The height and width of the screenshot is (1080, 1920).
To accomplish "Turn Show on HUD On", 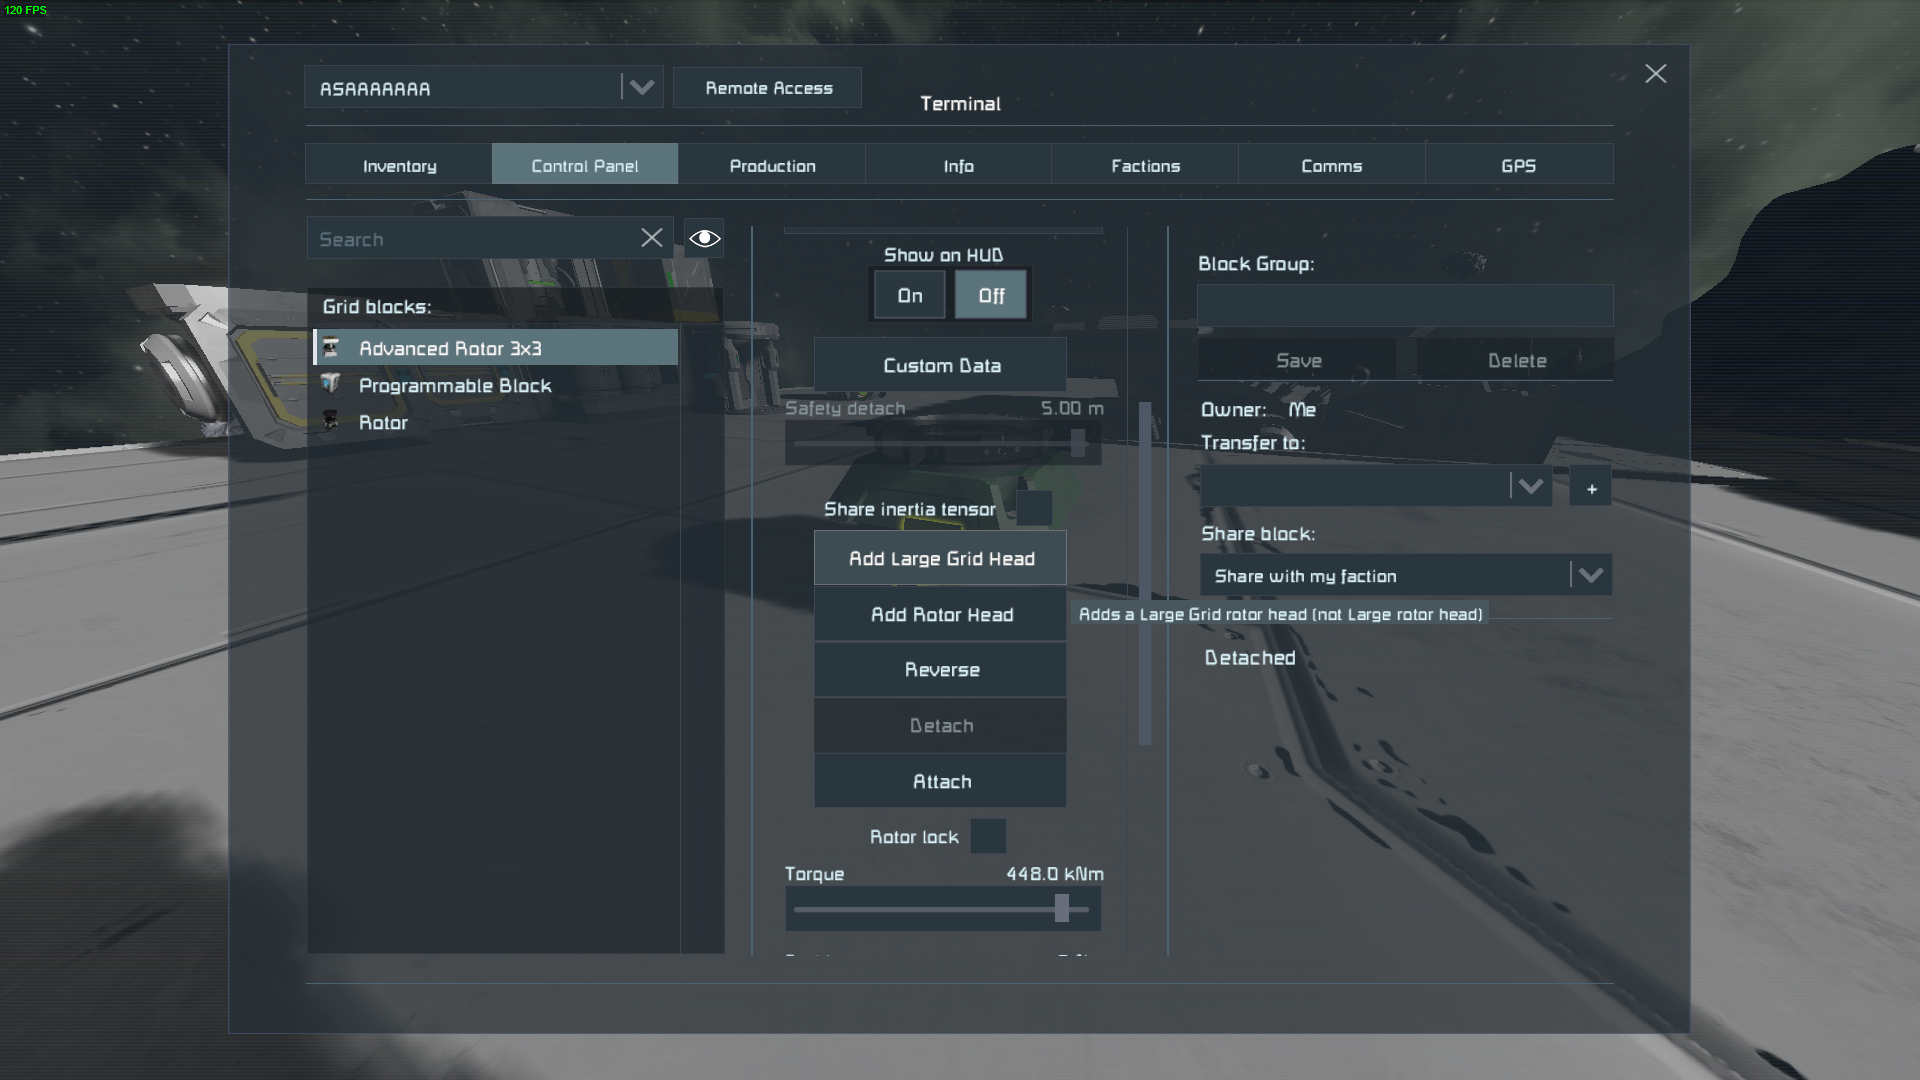I will pyautogui.click(x=909, y=296).
